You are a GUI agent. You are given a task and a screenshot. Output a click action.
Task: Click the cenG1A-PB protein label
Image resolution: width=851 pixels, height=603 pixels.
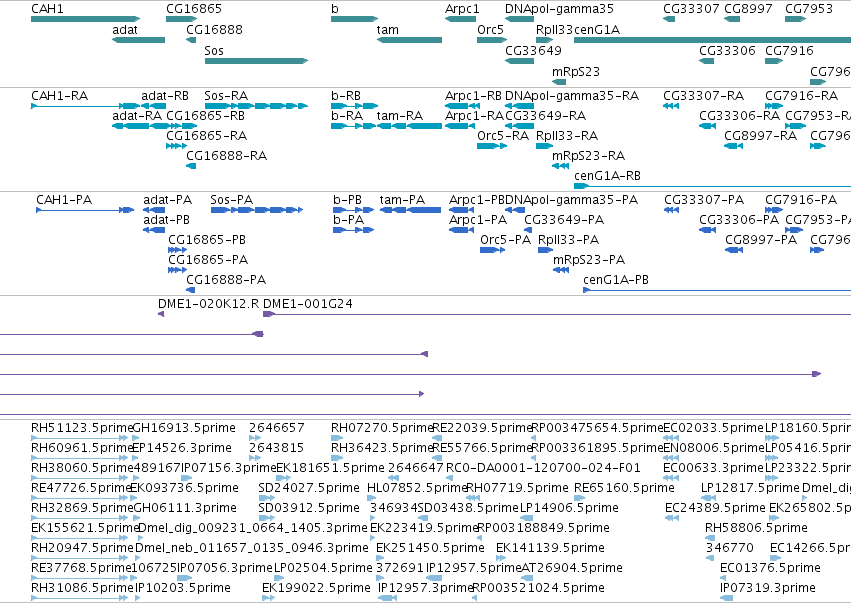615,280
